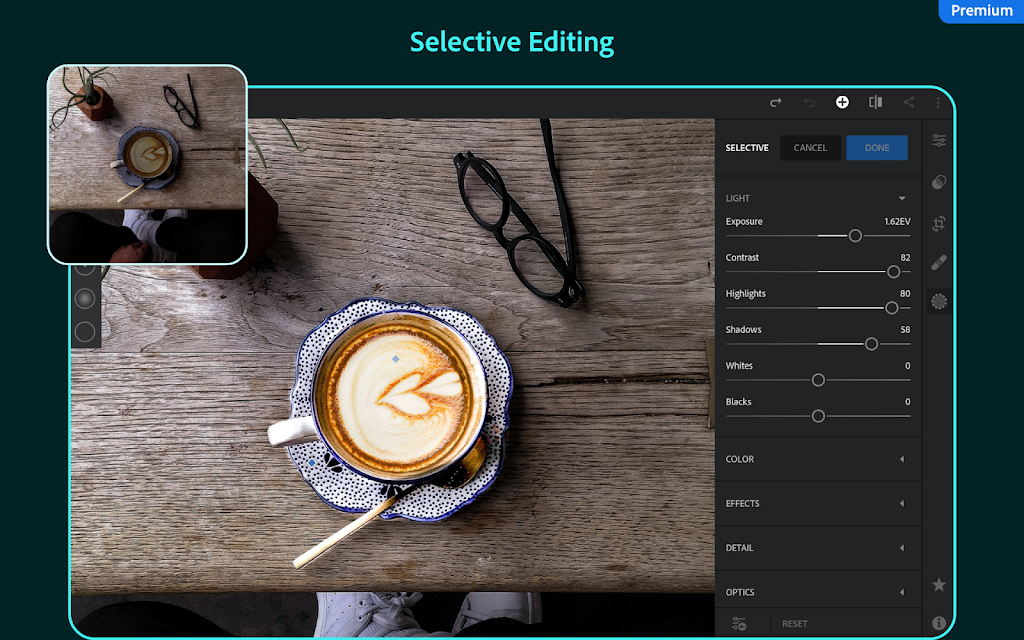
Task: Click the Selective Editing heading
Action: 512,42
